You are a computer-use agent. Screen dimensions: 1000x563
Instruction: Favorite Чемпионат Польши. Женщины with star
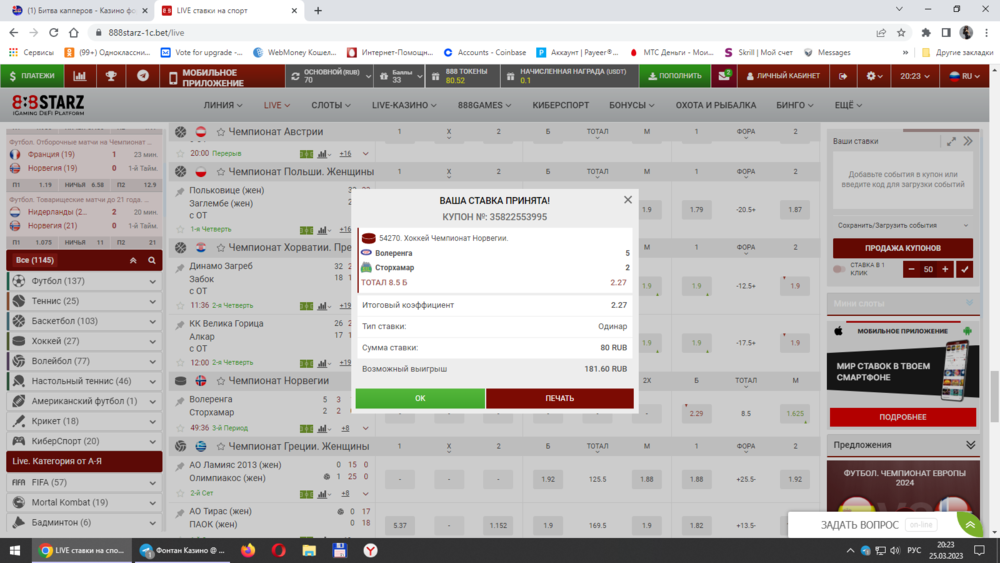[x=221, y=172]
